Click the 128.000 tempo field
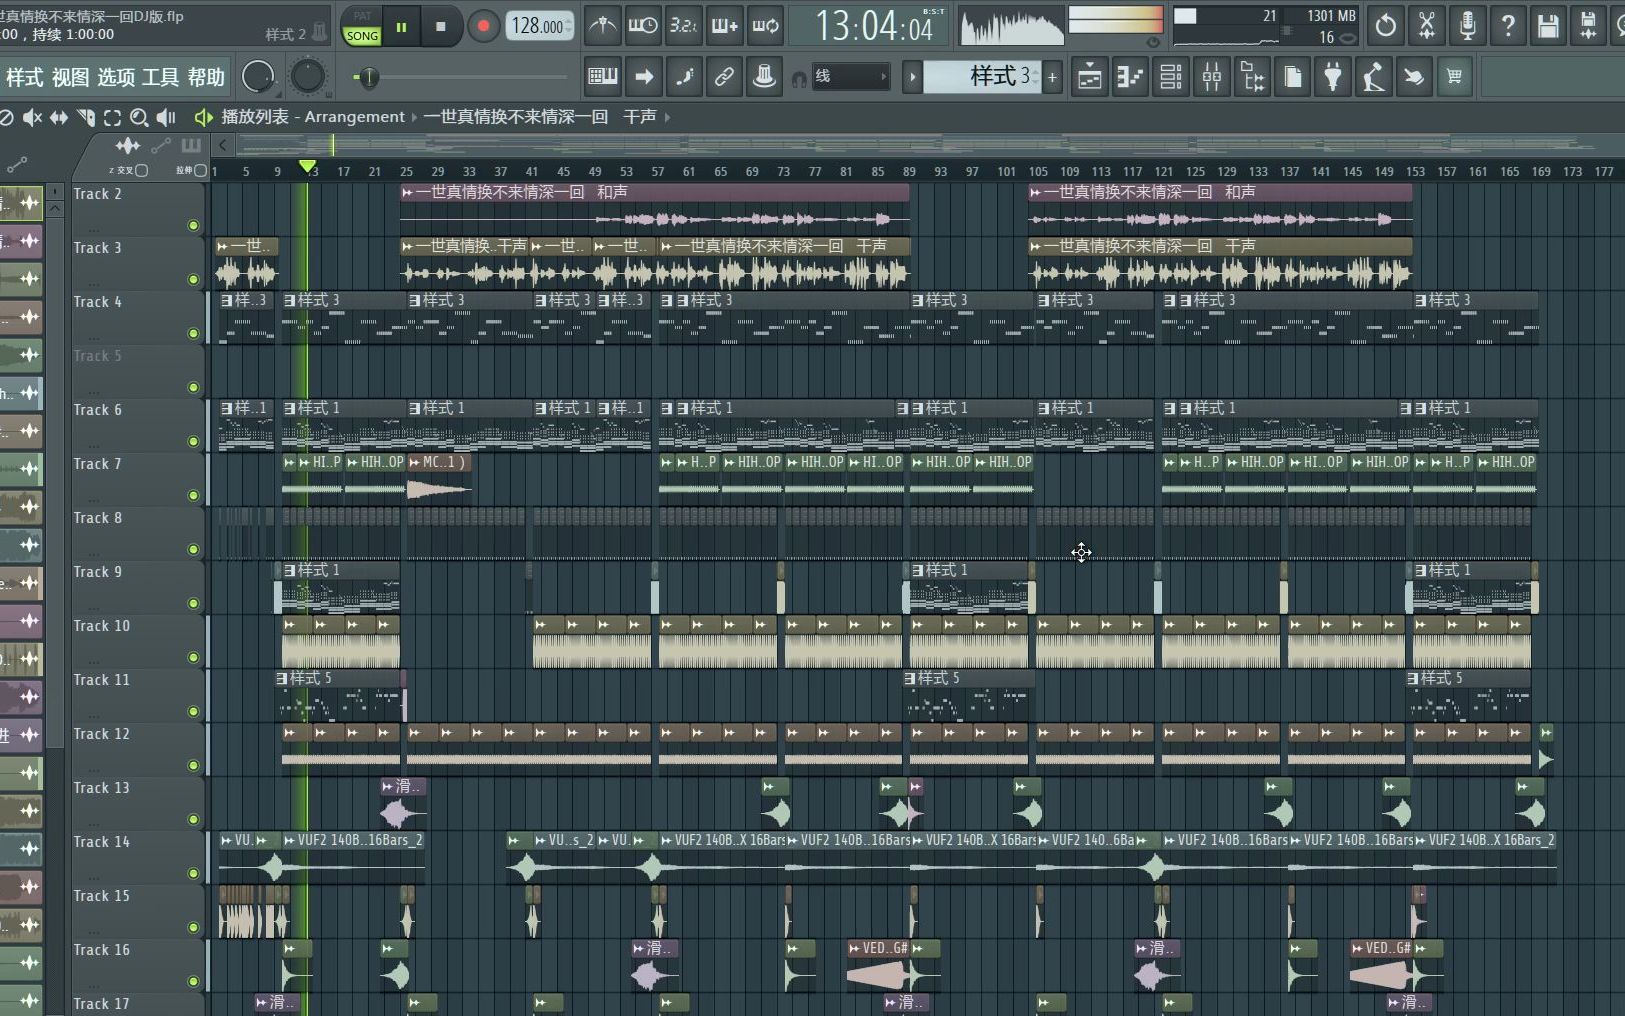 coord(540,26)
